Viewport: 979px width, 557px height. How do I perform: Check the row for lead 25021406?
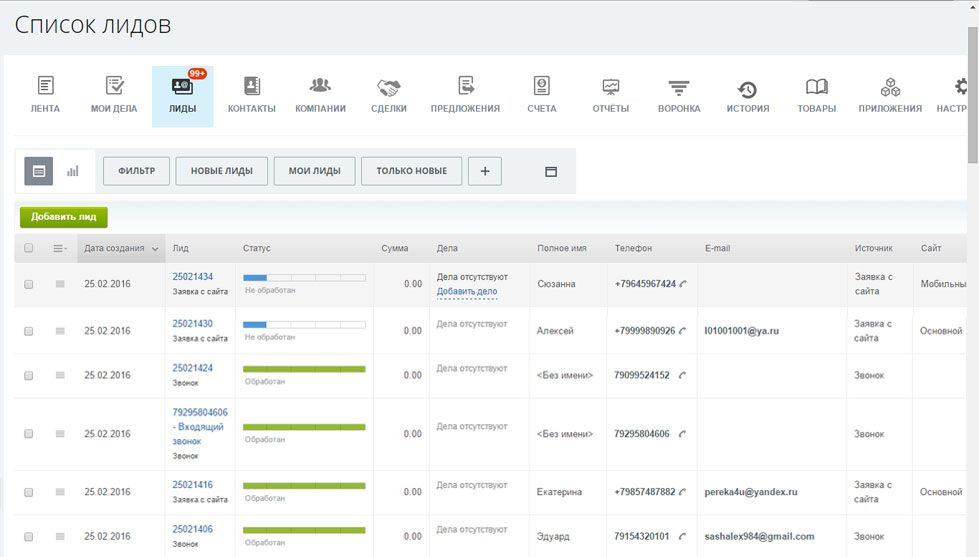[x=29, y=536]
